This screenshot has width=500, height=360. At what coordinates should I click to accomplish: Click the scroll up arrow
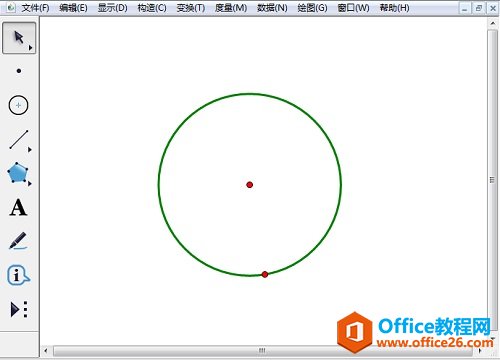coord(493,23)
